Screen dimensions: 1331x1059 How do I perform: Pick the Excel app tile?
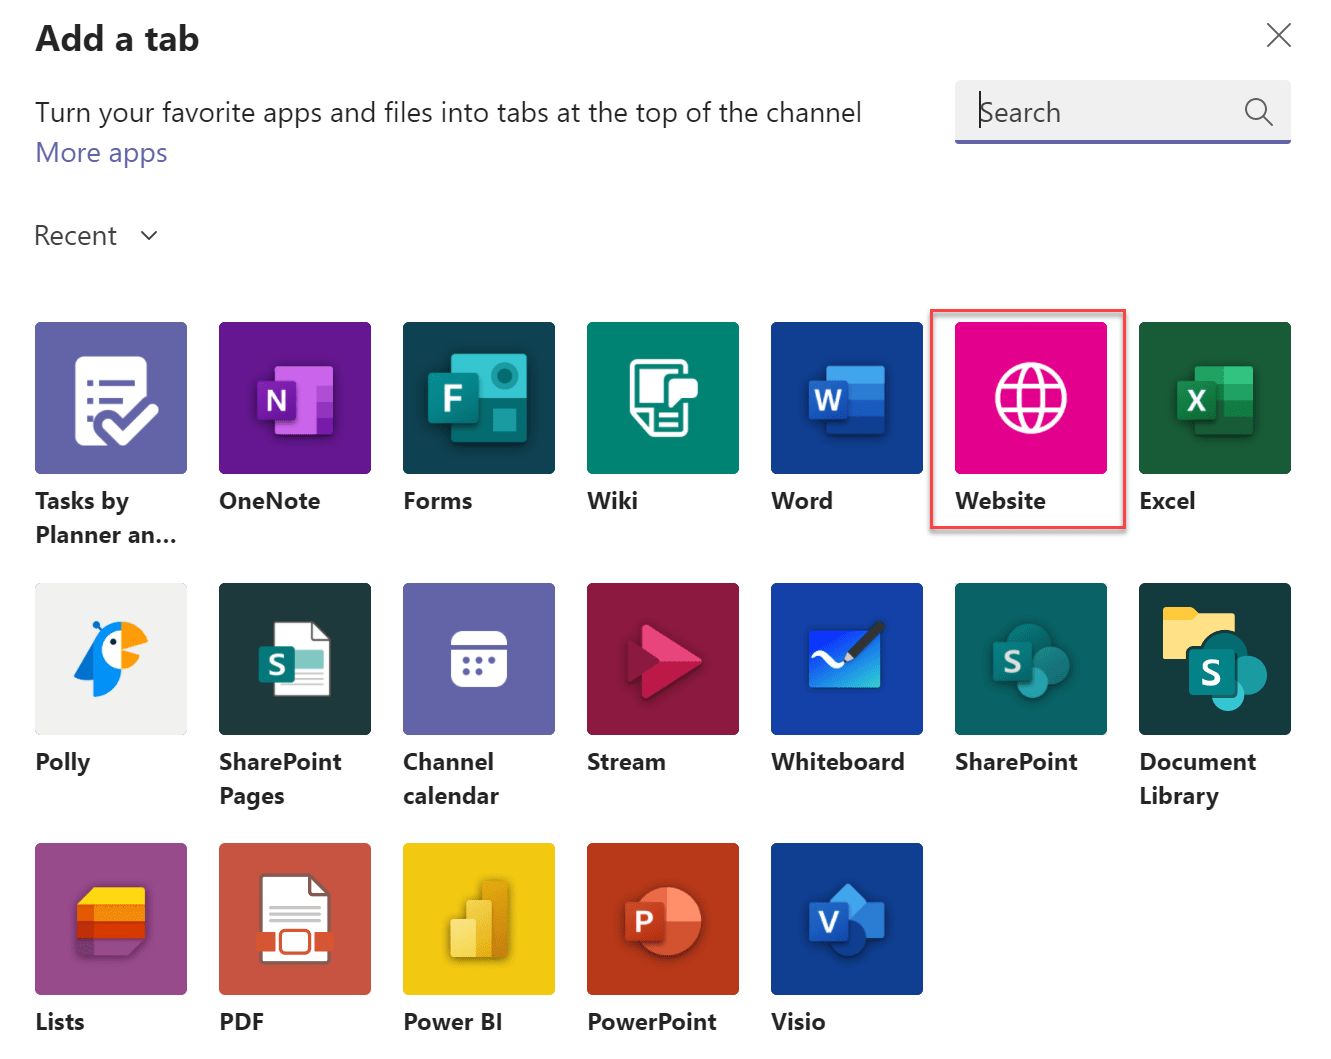coord(1214,397)
